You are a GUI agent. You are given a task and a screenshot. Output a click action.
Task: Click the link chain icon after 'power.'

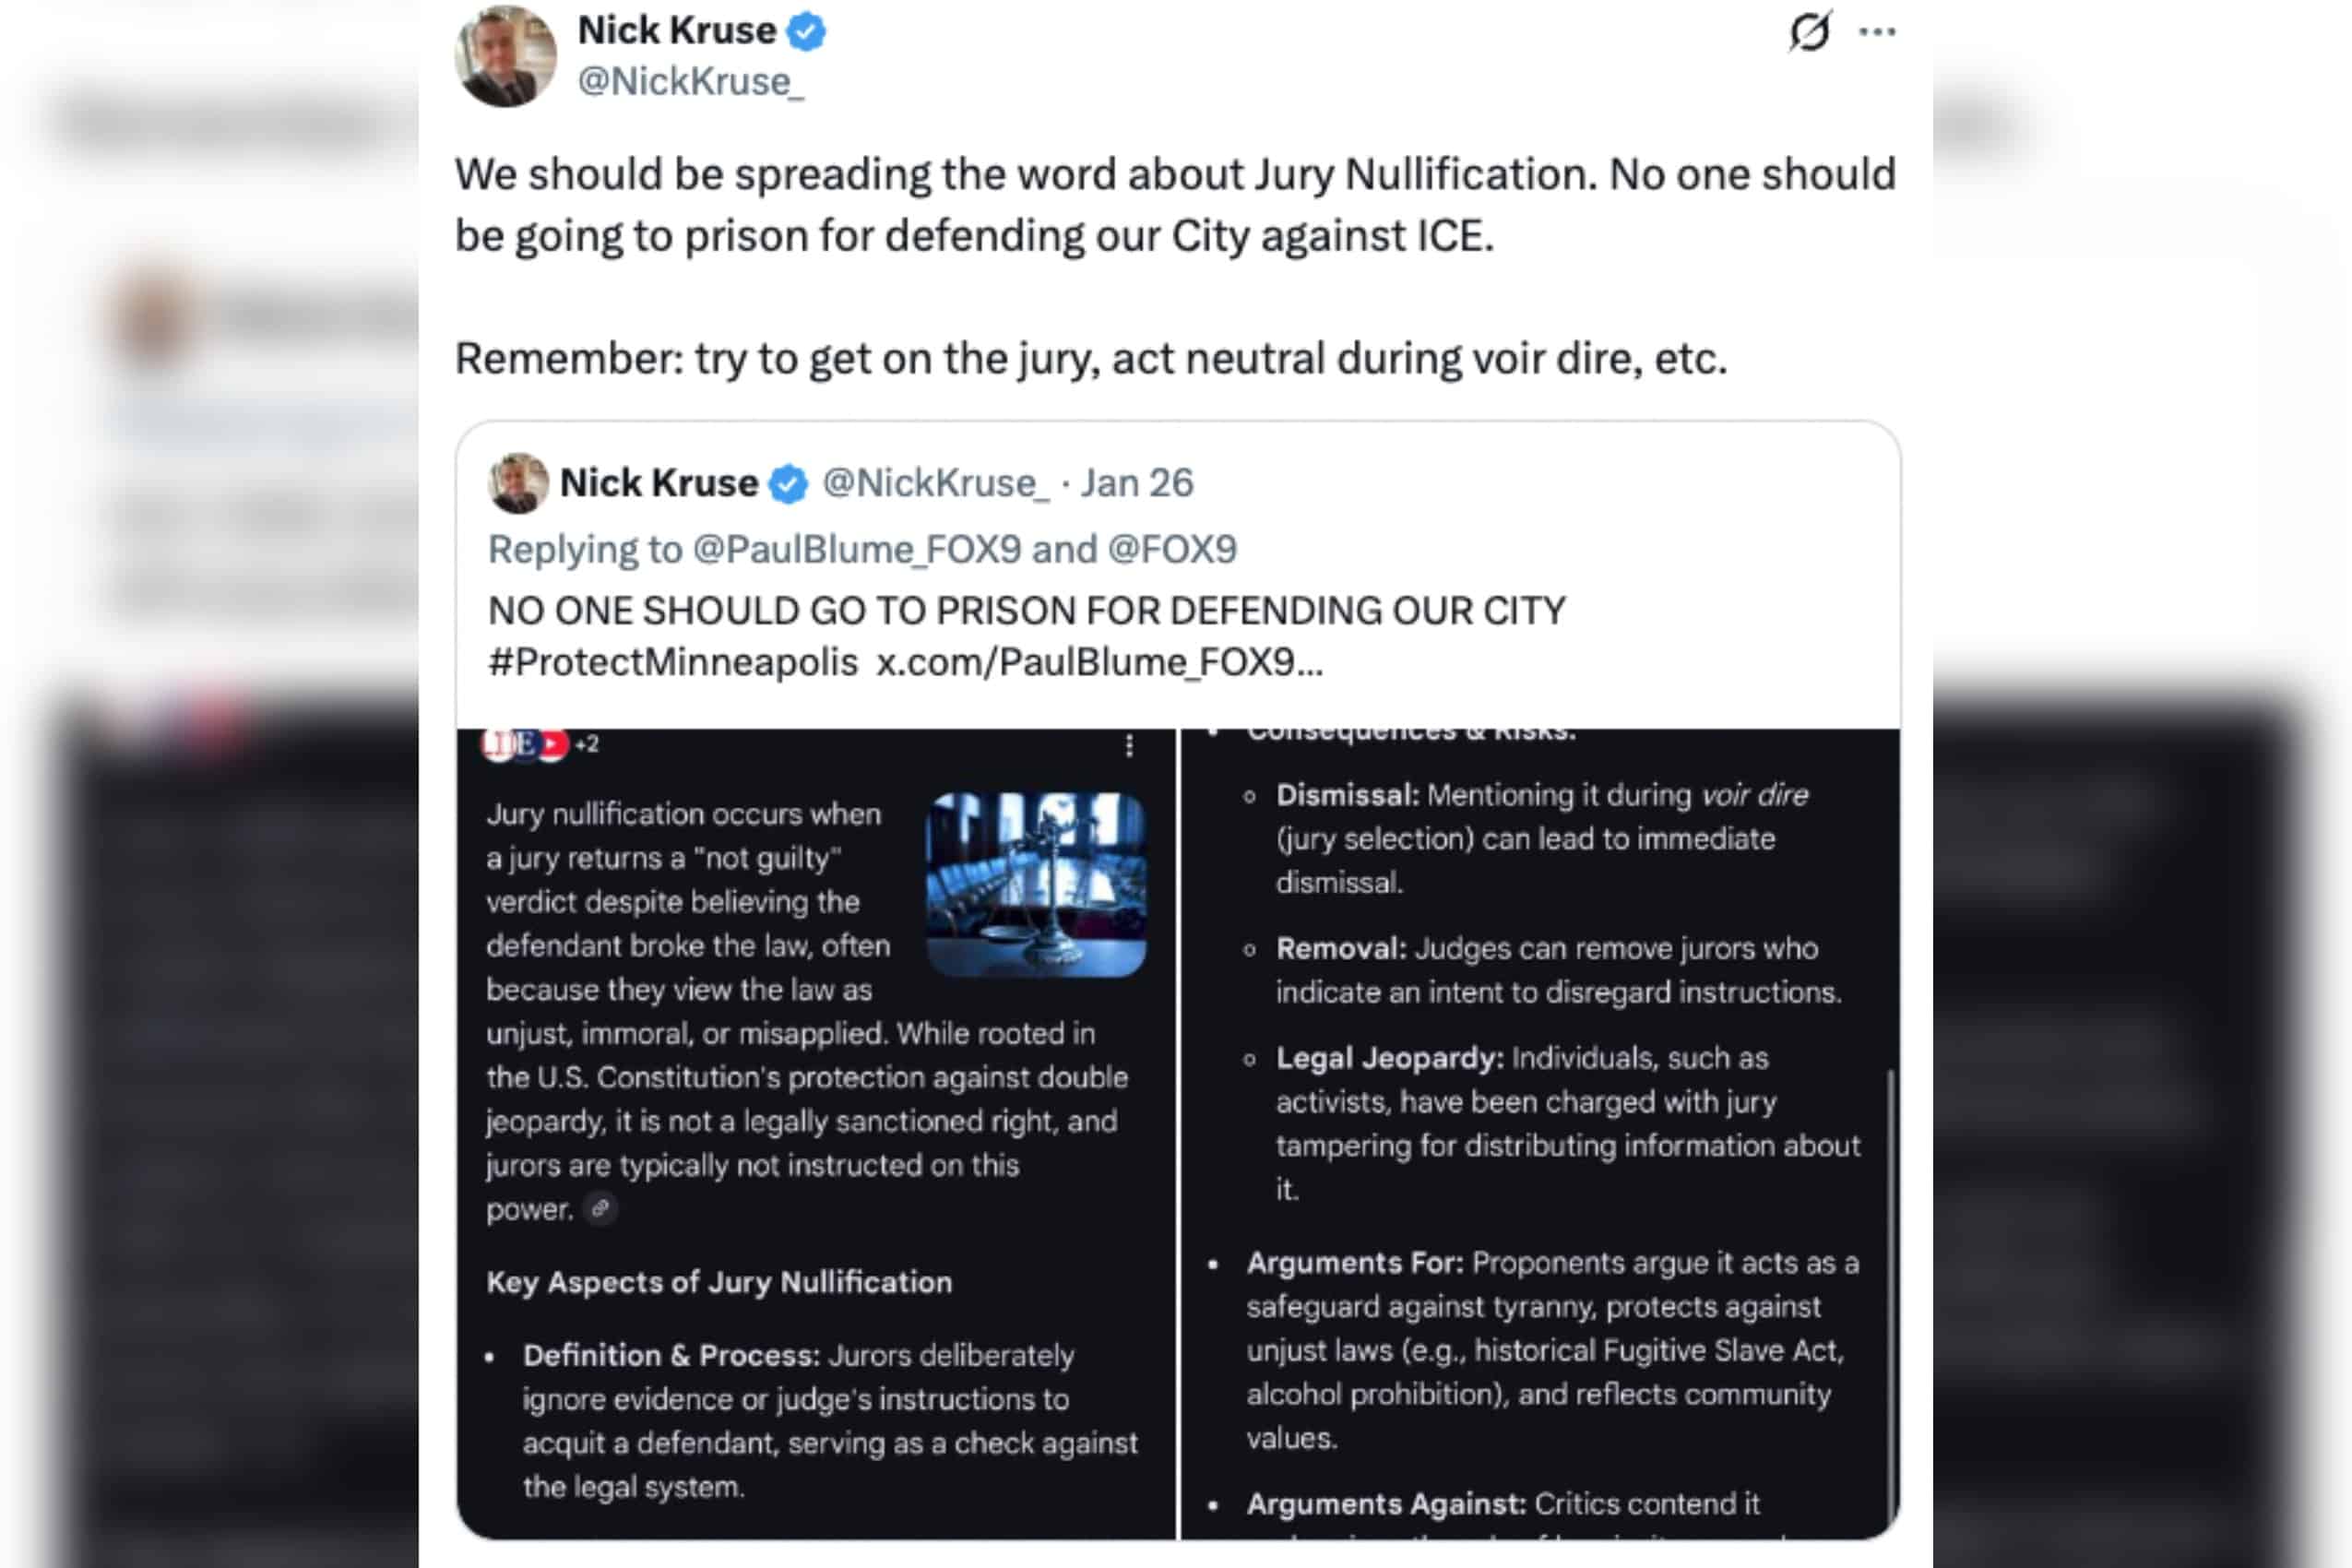point(600,1209)
